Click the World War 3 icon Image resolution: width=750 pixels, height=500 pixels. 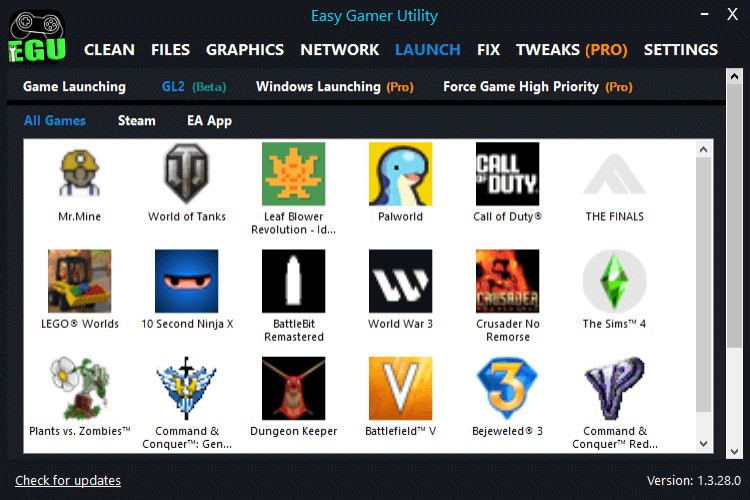click(400, 281)
